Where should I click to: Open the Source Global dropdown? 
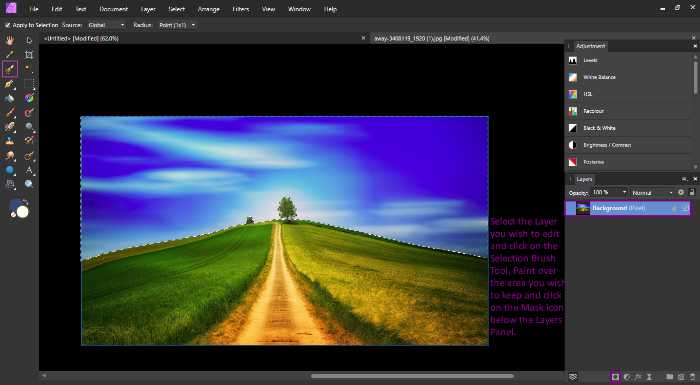point(106,25)
